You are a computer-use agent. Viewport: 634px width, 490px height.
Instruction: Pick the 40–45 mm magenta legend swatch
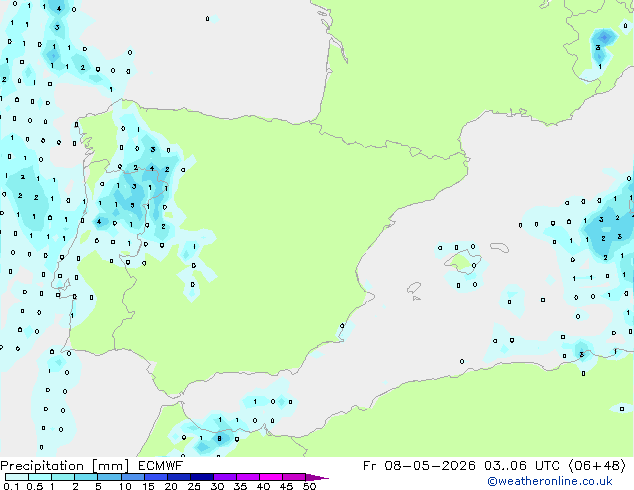point(271,477)
